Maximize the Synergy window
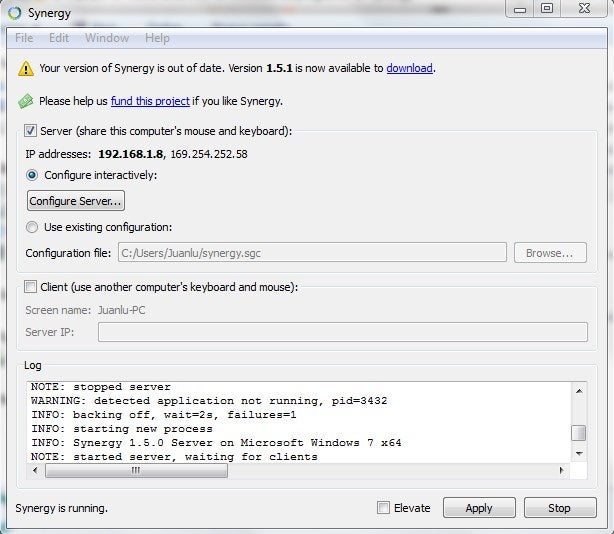This screenshot has width=614, height=534. pyautogui.click(x=547, y=9)
